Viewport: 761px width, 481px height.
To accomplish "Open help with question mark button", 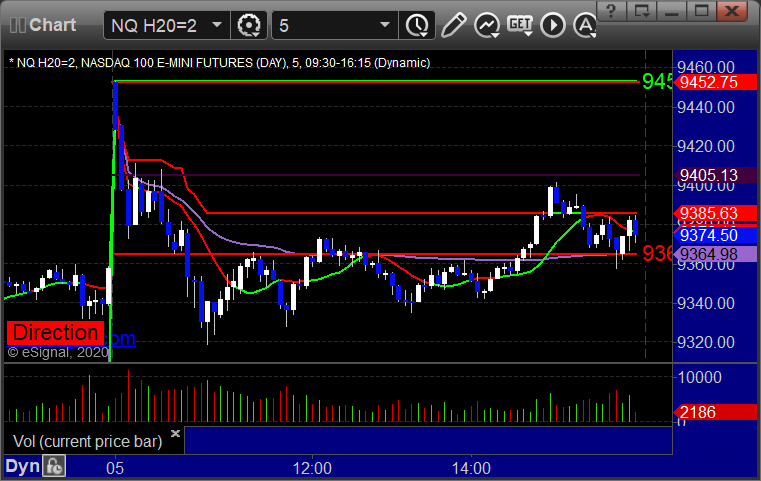I will pyautogui.click(x=611, y=11).
